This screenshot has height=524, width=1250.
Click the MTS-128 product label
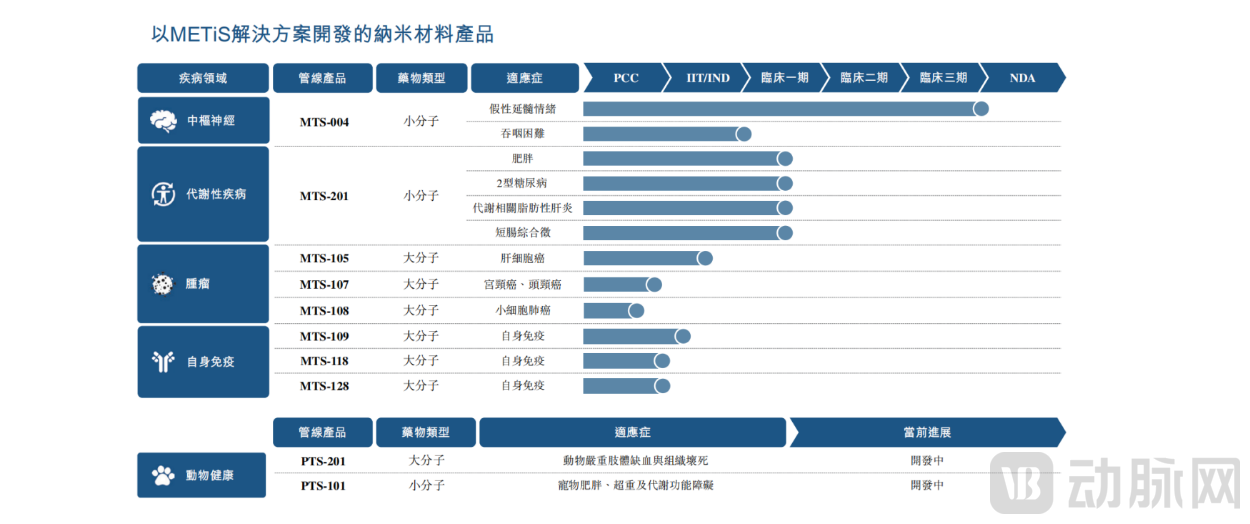[324, 386]
